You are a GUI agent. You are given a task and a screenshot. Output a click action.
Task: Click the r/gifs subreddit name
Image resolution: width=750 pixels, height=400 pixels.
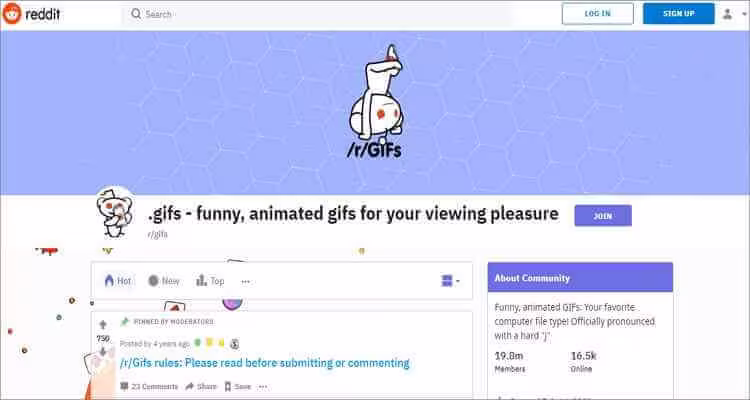(x=157, y=234)
